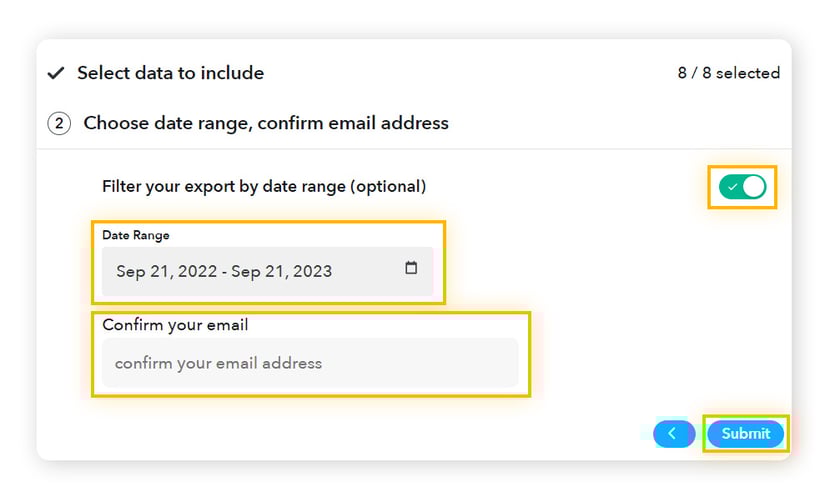Open the calendar icon in Date Range
This screenshot has height=492, width=825.
[x=411, y=269]
